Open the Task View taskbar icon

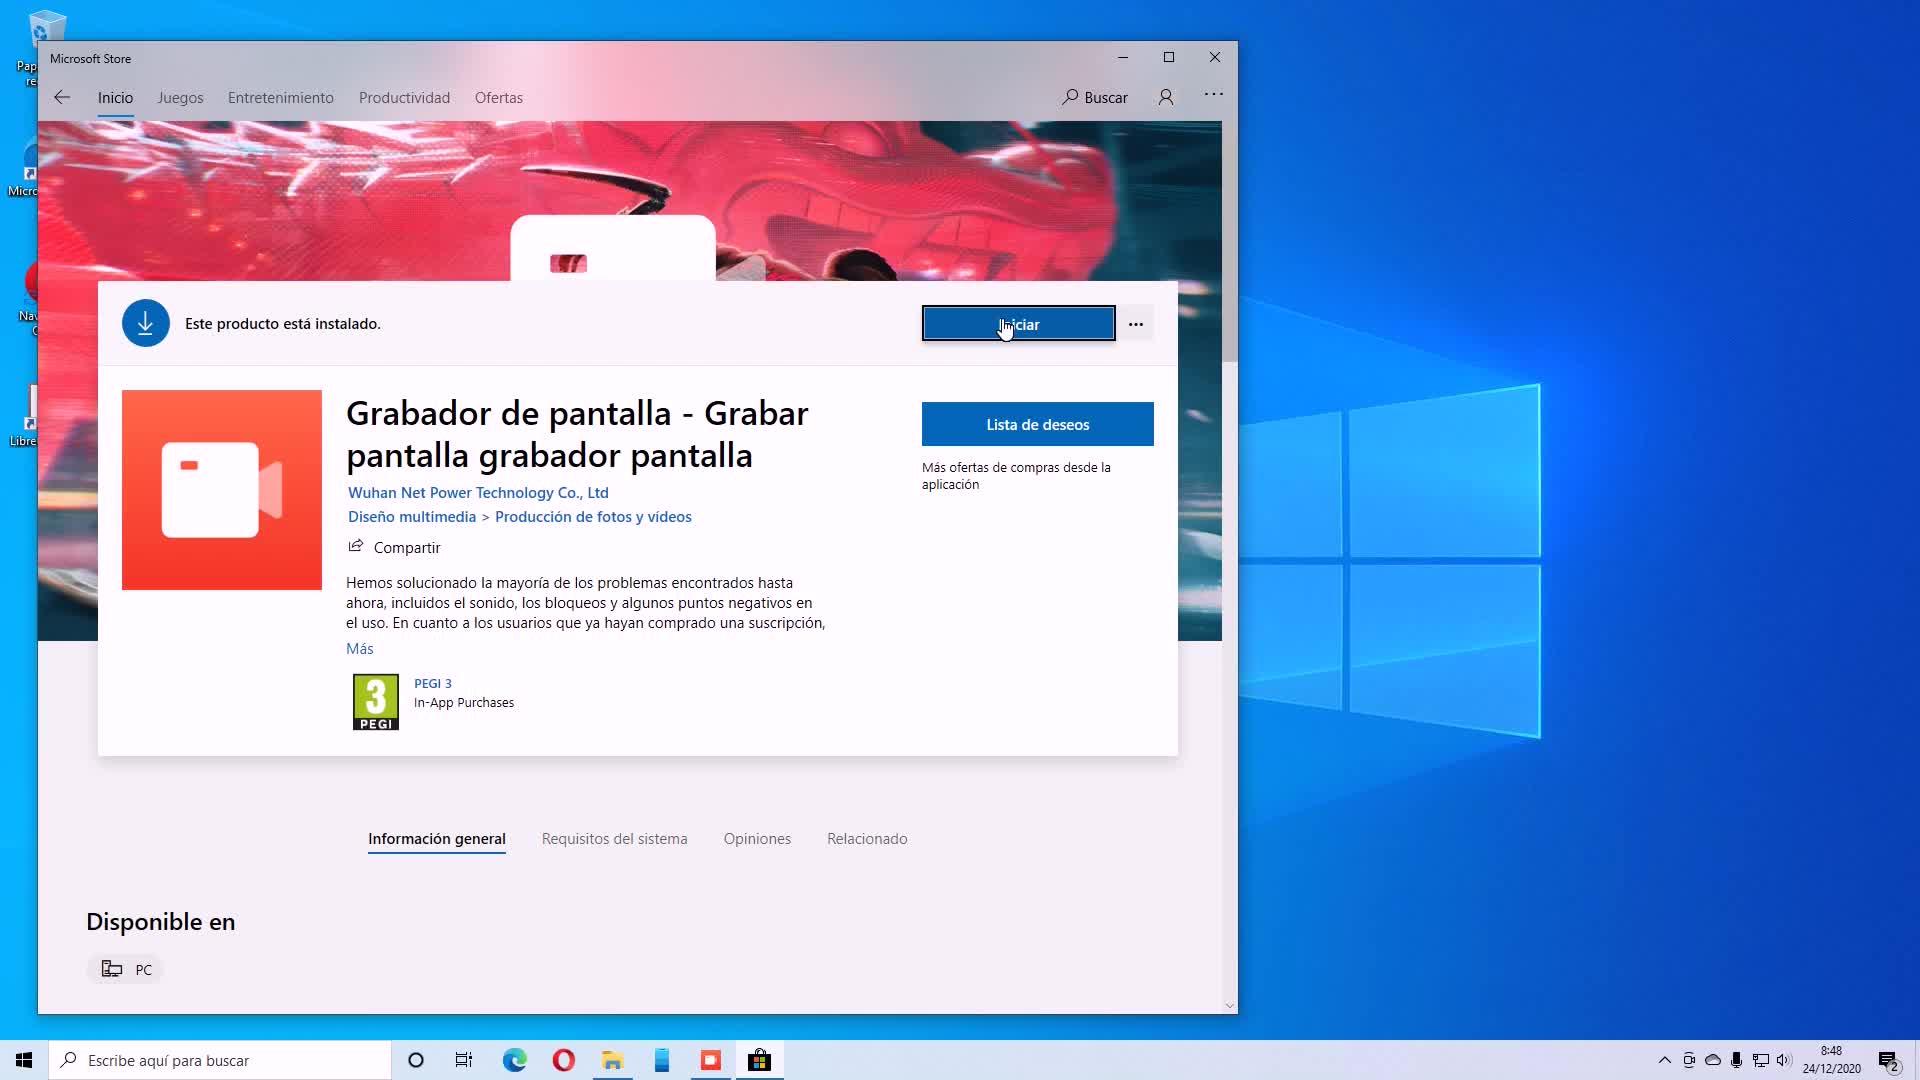tap(464, 1060)
